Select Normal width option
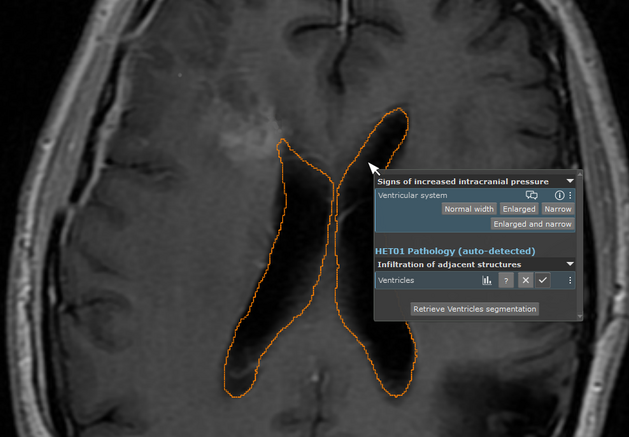Image resolution: width=629 pixels, height=437 pixels. (x=469, y=210)
